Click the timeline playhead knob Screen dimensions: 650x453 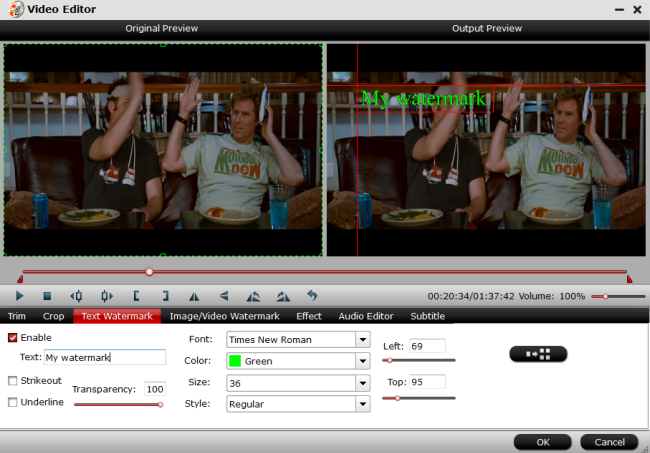click(x=149, y=272)
